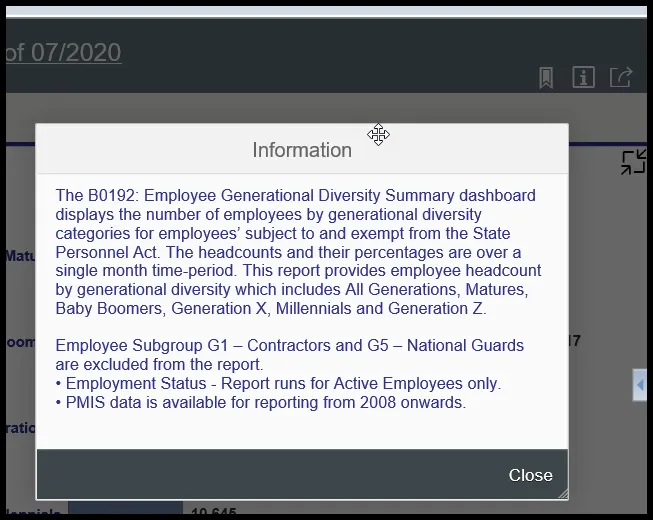Click the text 'Baby Boomers, Generation X, Millennials'
The width and height of the screenshot is (653, 520).
[x=203, y=309]
